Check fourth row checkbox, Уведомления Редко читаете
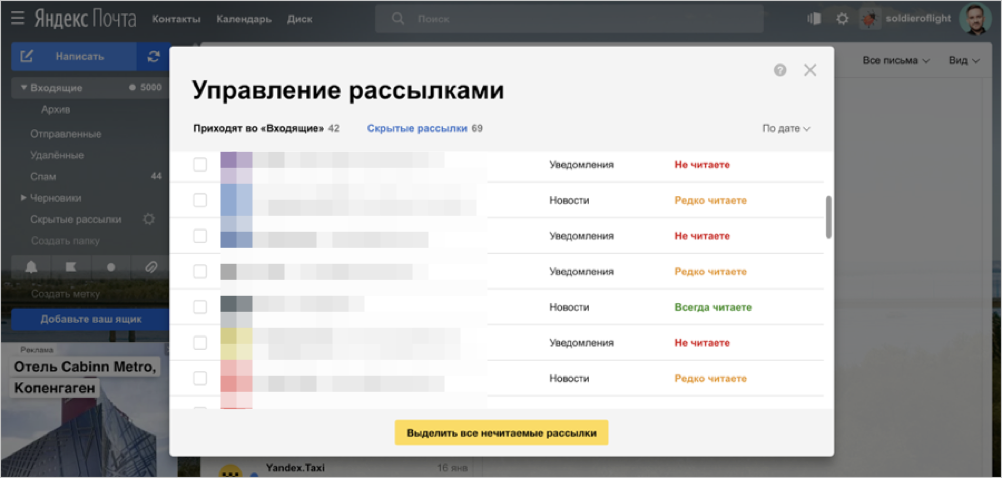 200,272
